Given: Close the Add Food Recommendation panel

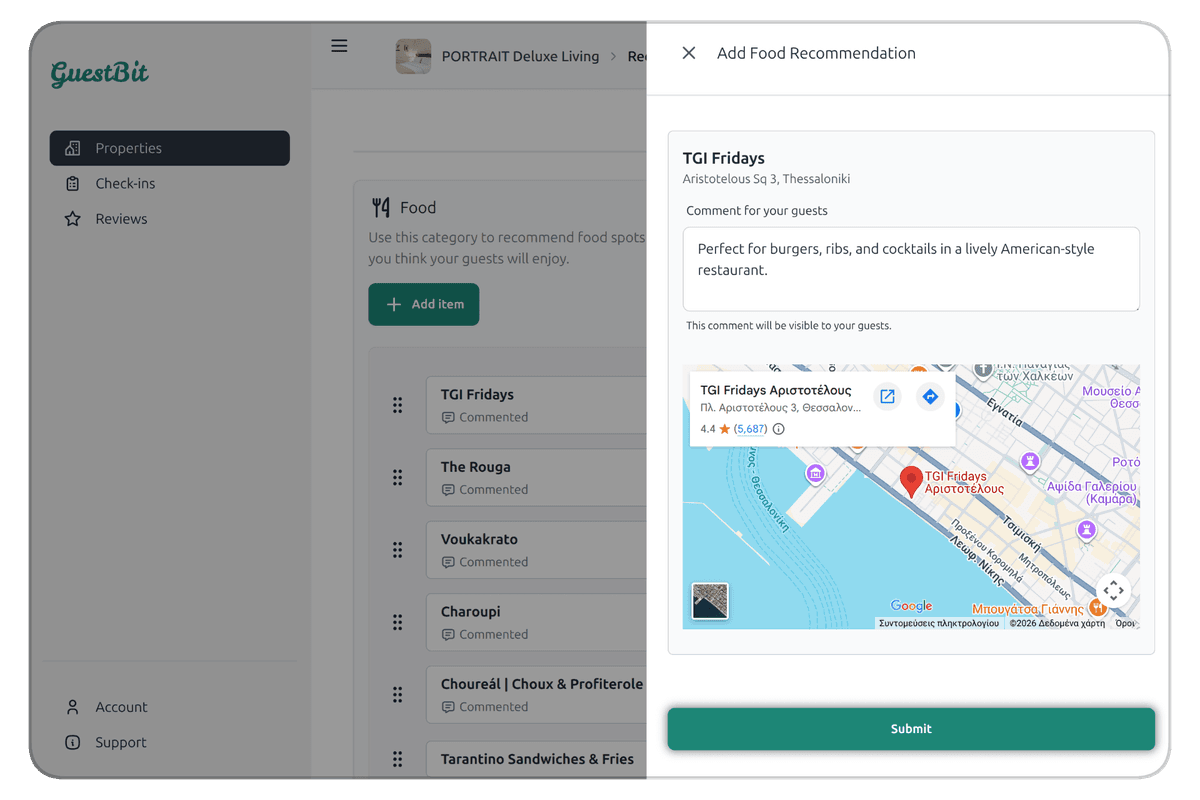Looking at the screenshot, I should (687, 52).
